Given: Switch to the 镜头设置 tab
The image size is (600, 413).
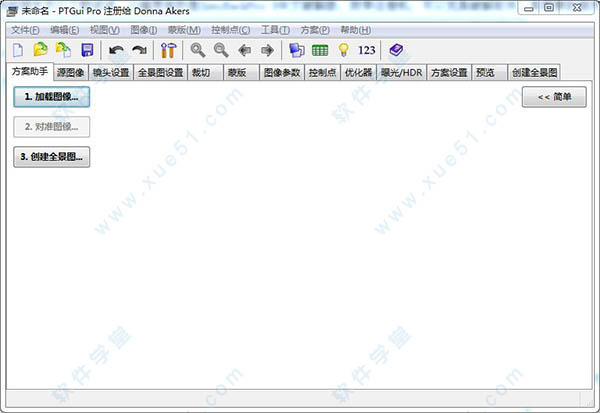Looking at the screenshot, I should (x=111, y=73).
